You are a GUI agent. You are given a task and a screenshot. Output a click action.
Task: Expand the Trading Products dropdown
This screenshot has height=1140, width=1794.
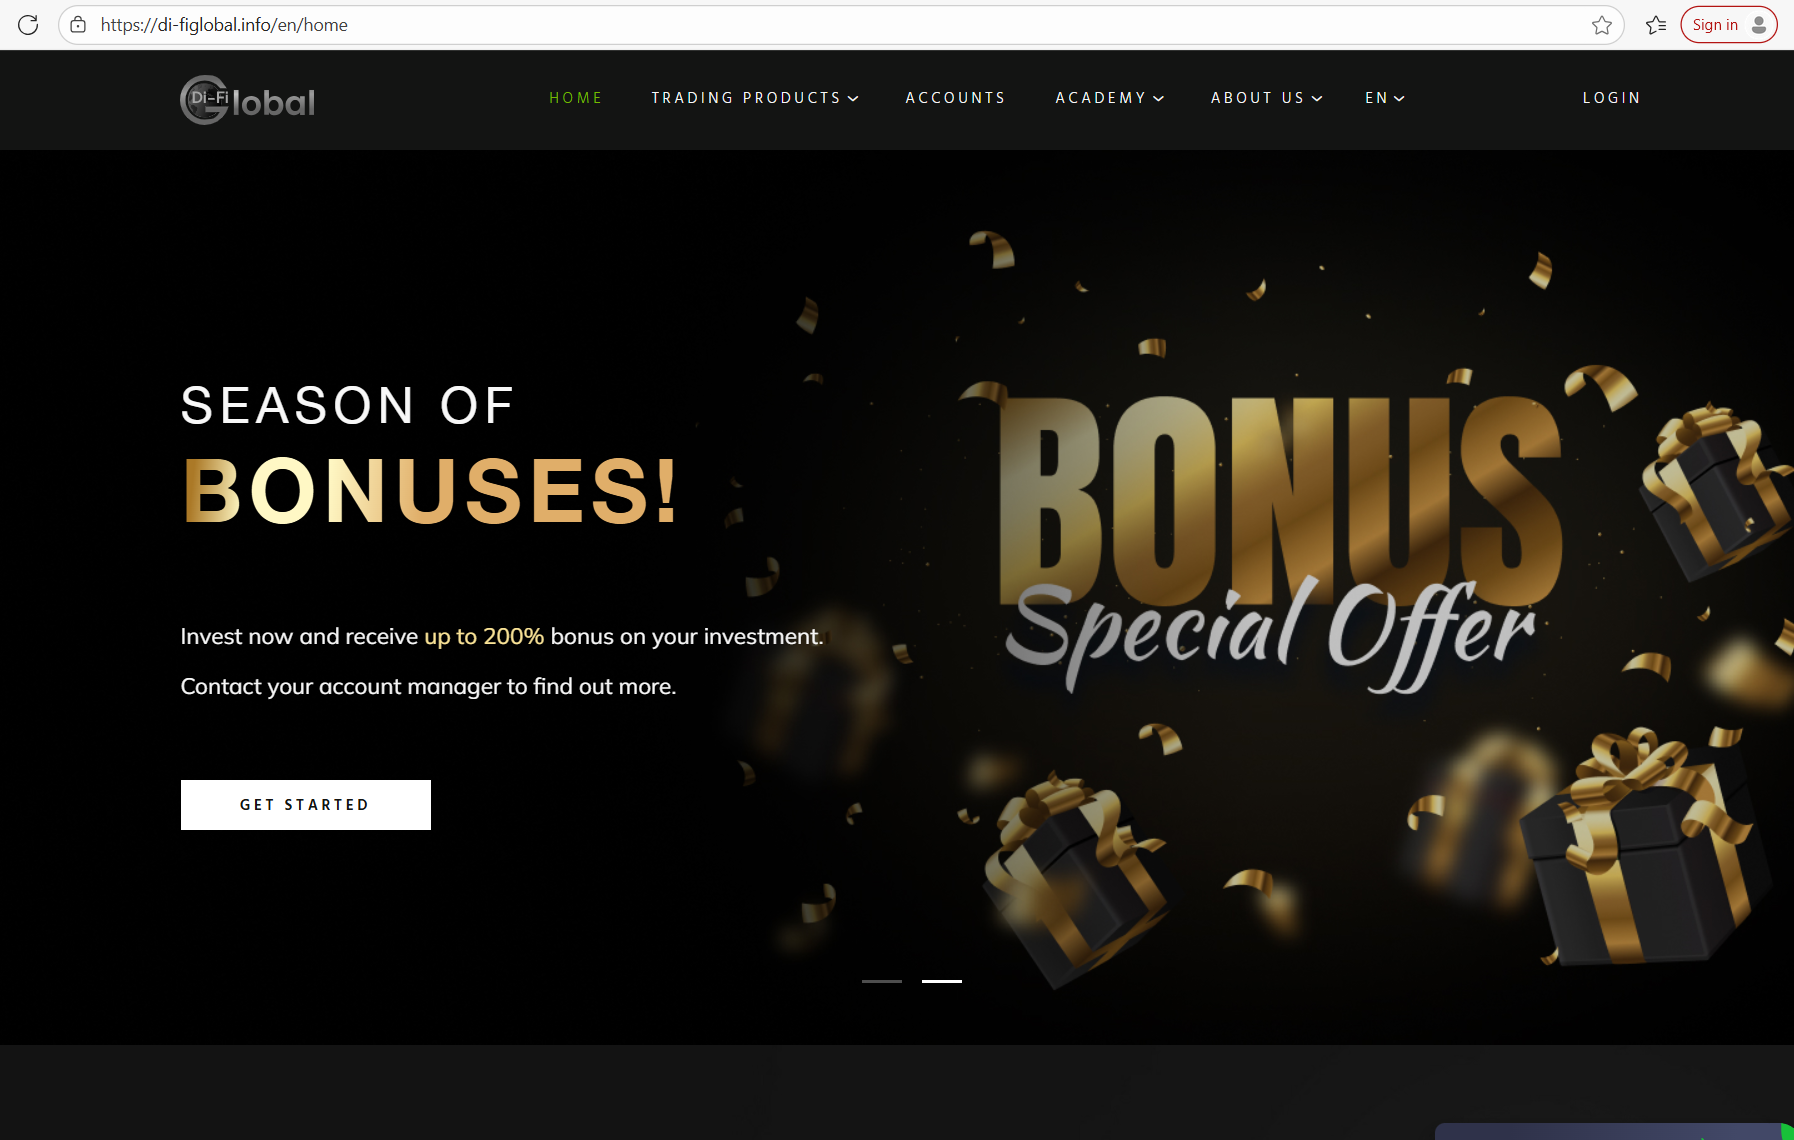point(755,98)
